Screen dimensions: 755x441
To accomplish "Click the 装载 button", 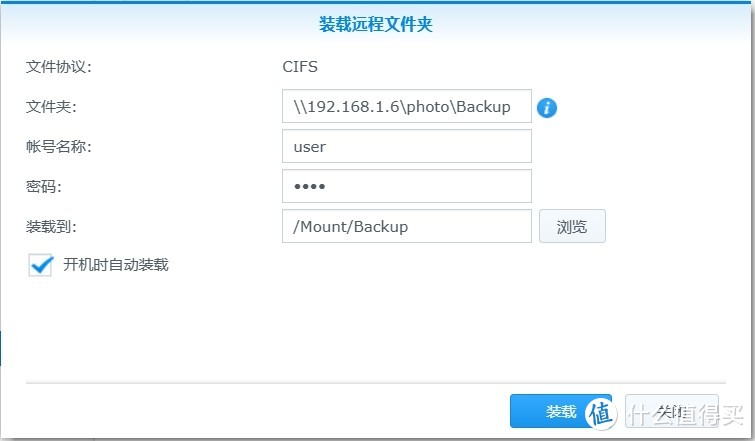I will [x=560, y=411].
